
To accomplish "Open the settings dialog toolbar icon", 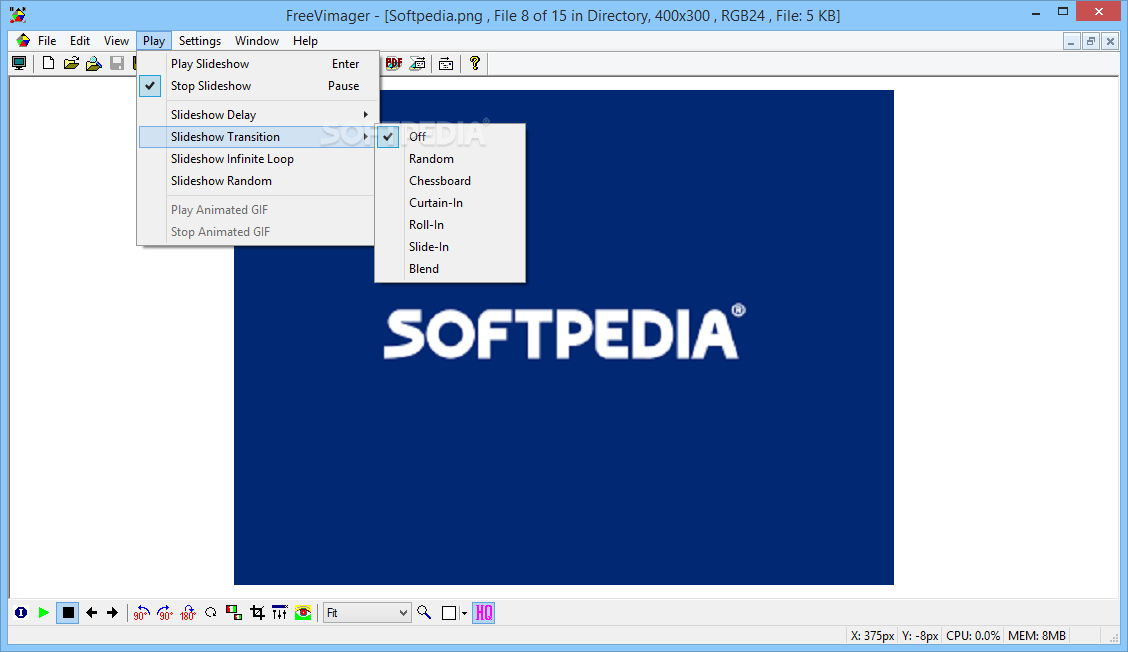I will [x=446, y=63].
